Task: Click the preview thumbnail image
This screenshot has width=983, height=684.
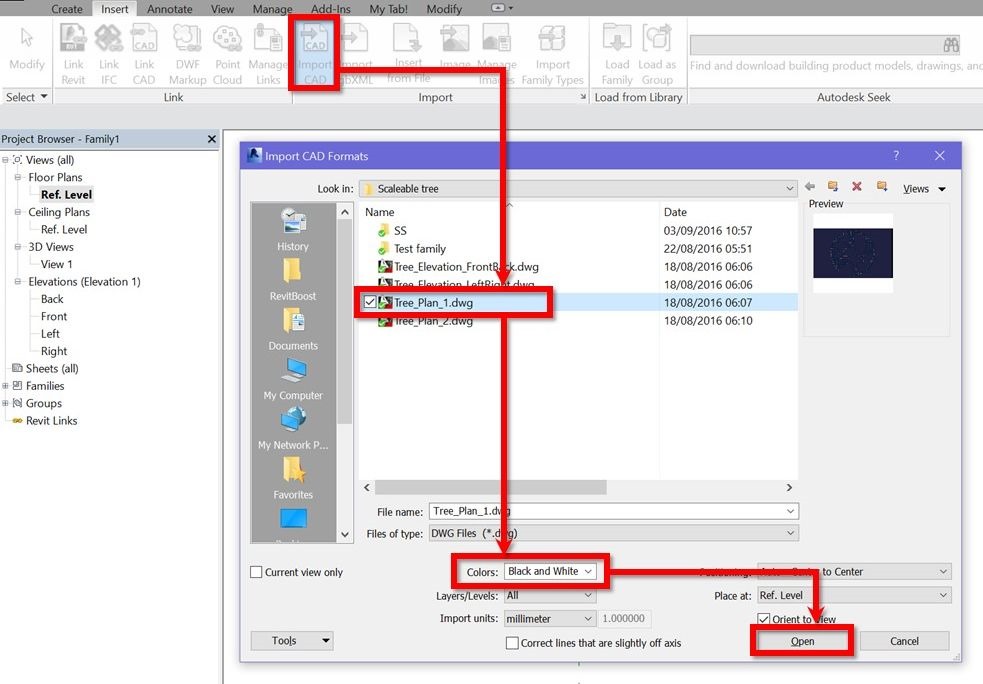Action: point(853,253)
